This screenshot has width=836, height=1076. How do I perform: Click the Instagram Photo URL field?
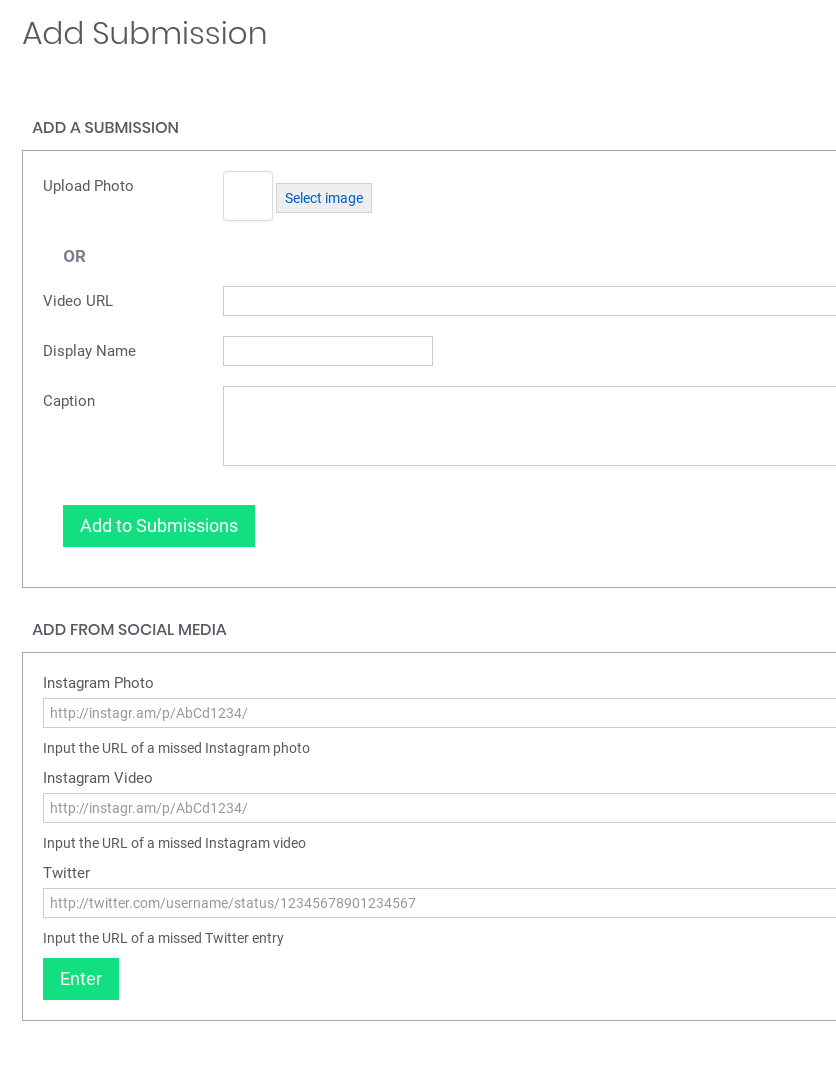click(438, 713)
